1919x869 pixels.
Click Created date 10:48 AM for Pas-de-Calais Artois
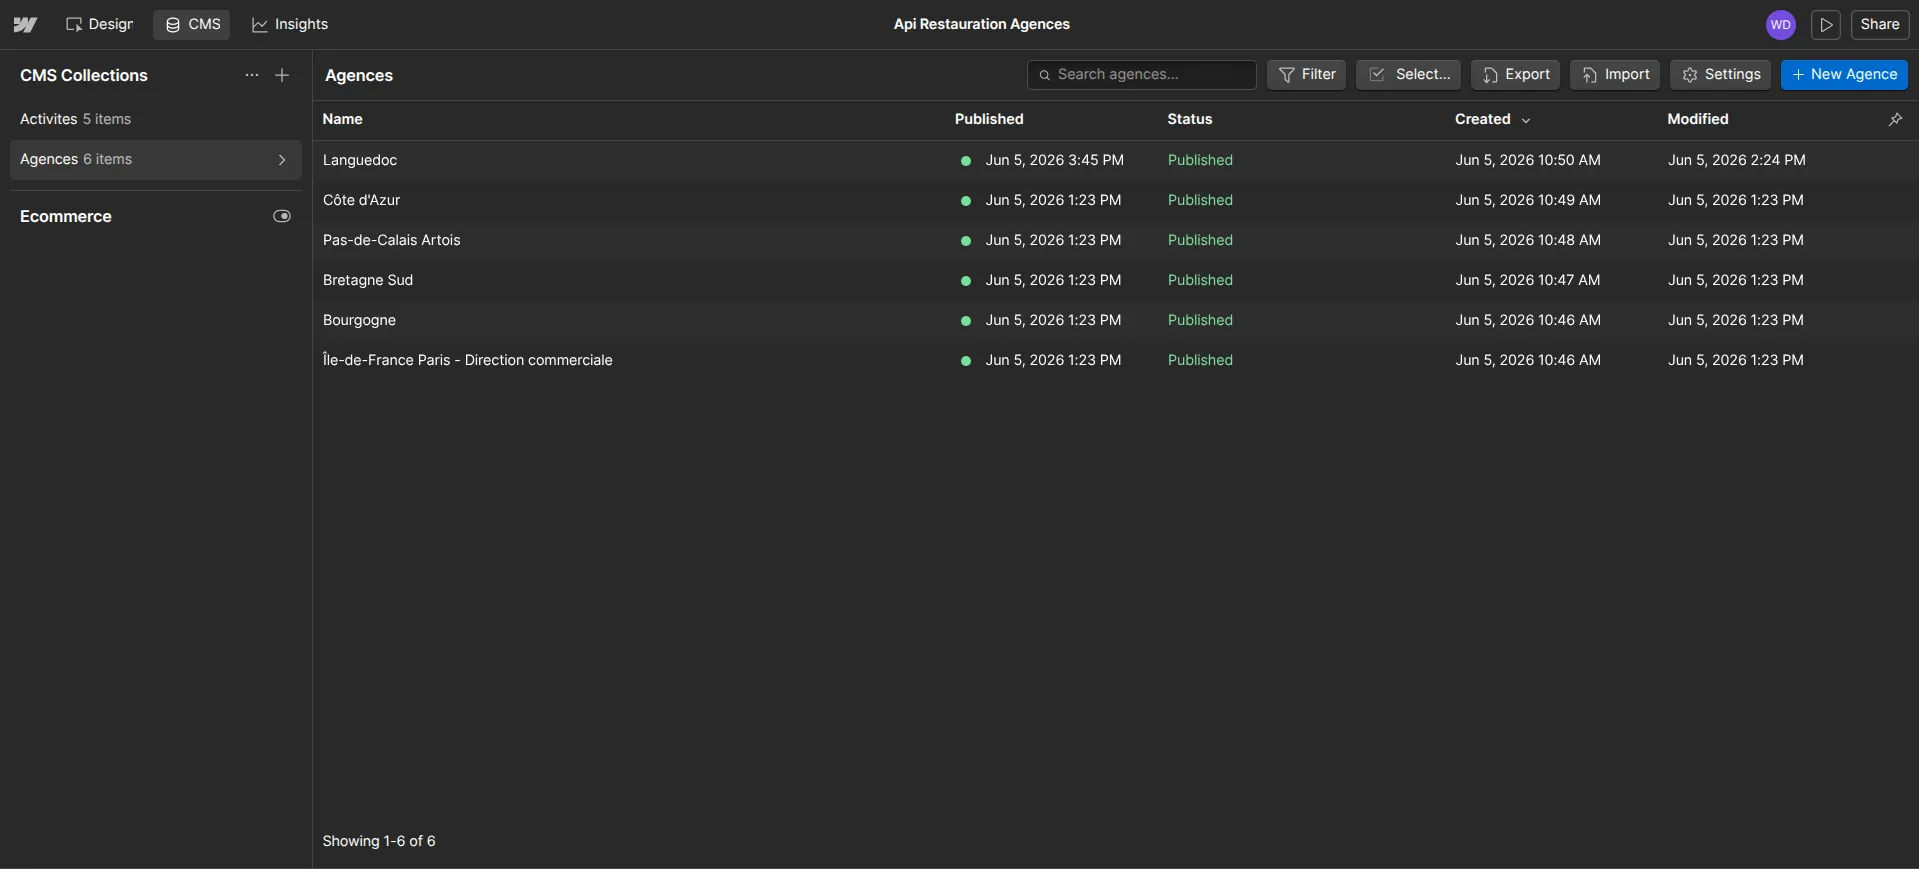[x=1528, y=240]
